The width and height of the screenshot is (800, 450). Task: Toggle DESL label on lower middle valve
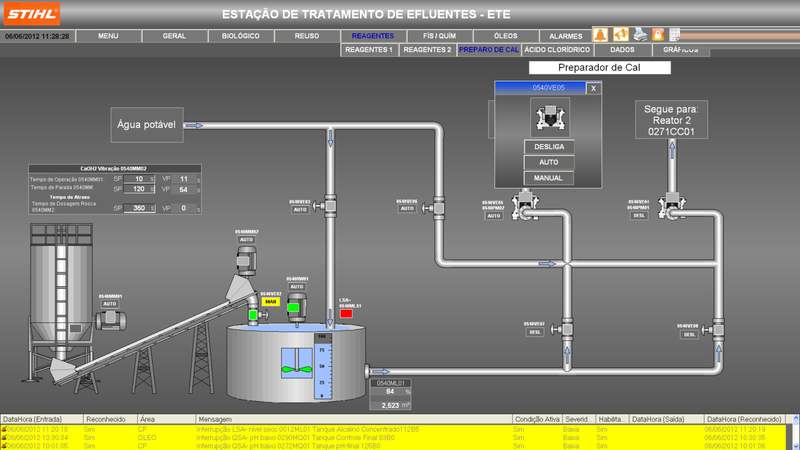coord(535,332)
